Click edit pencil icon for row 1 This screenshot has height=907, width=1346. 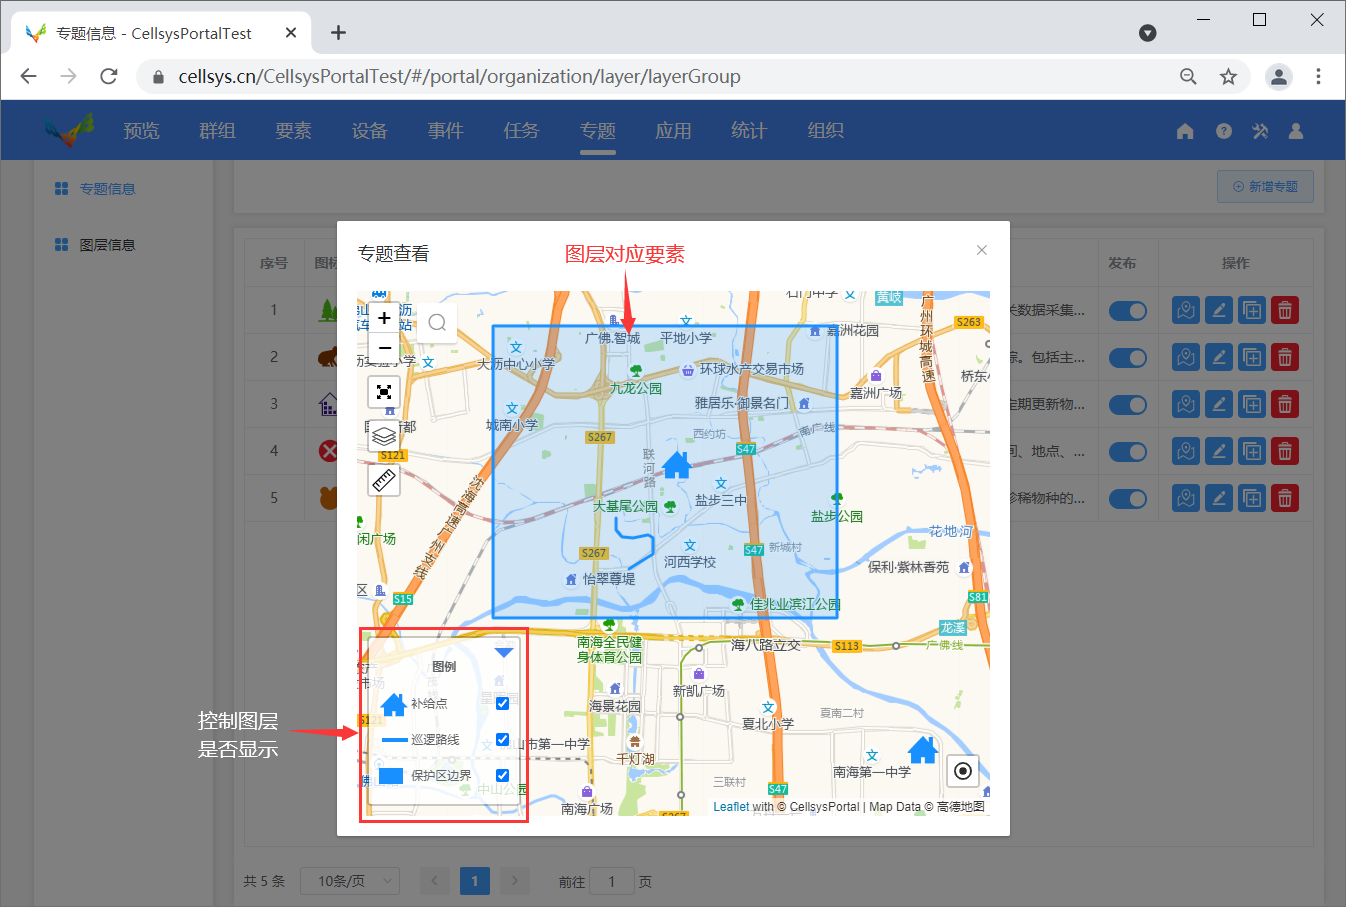coord(1219,310)
